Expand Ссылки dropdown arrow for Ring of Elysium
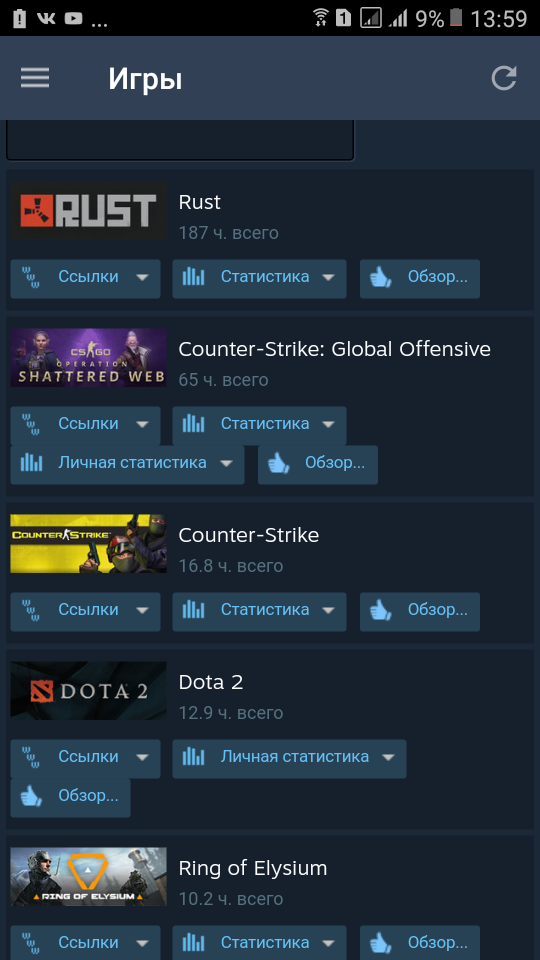540x960 pixels. tap(142, 943)
